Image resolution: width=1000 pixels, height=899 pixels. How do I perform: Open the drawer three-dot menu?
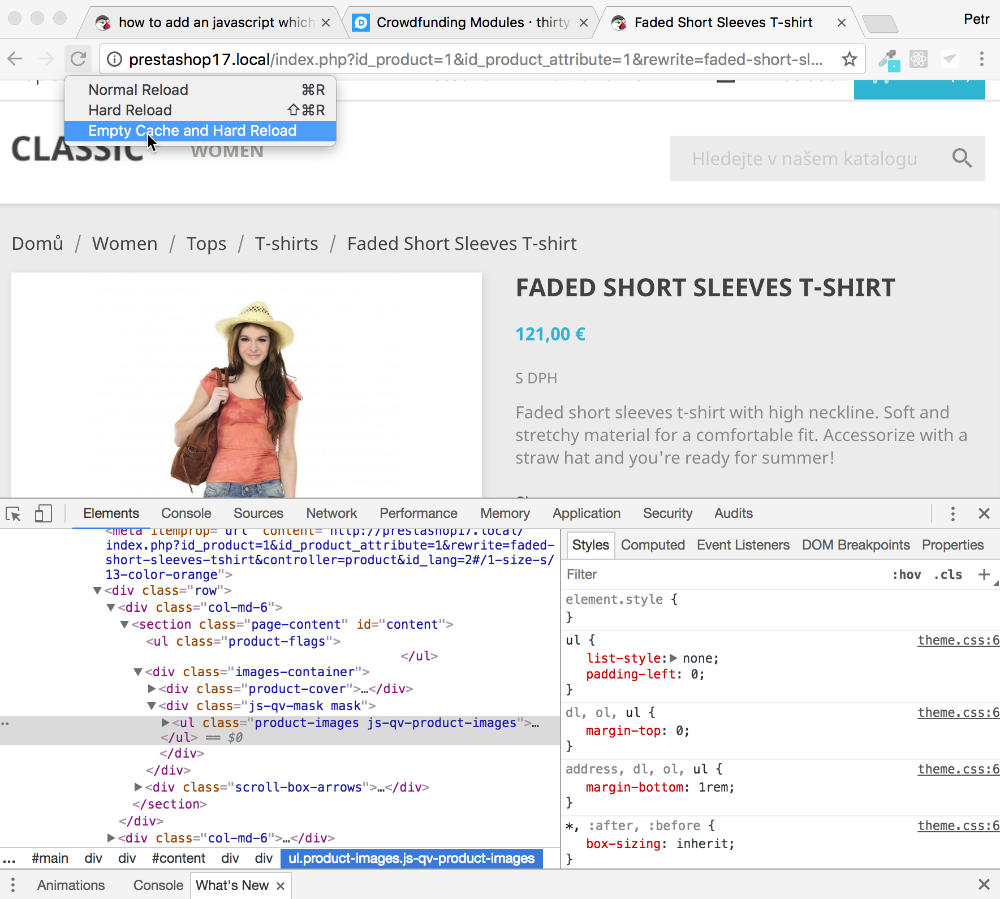click(13, 885)
